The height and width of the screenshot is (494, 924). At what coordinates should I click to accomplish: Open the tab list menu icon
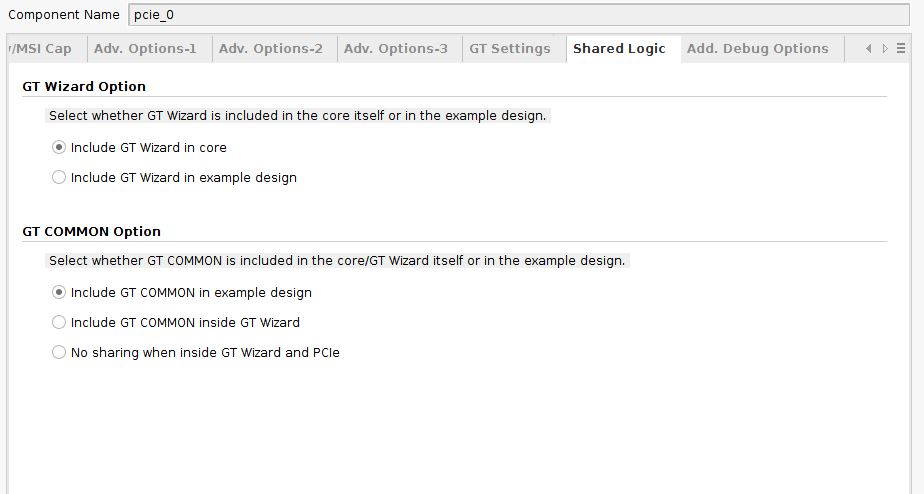pyautogui.click(x=901, y=49)
